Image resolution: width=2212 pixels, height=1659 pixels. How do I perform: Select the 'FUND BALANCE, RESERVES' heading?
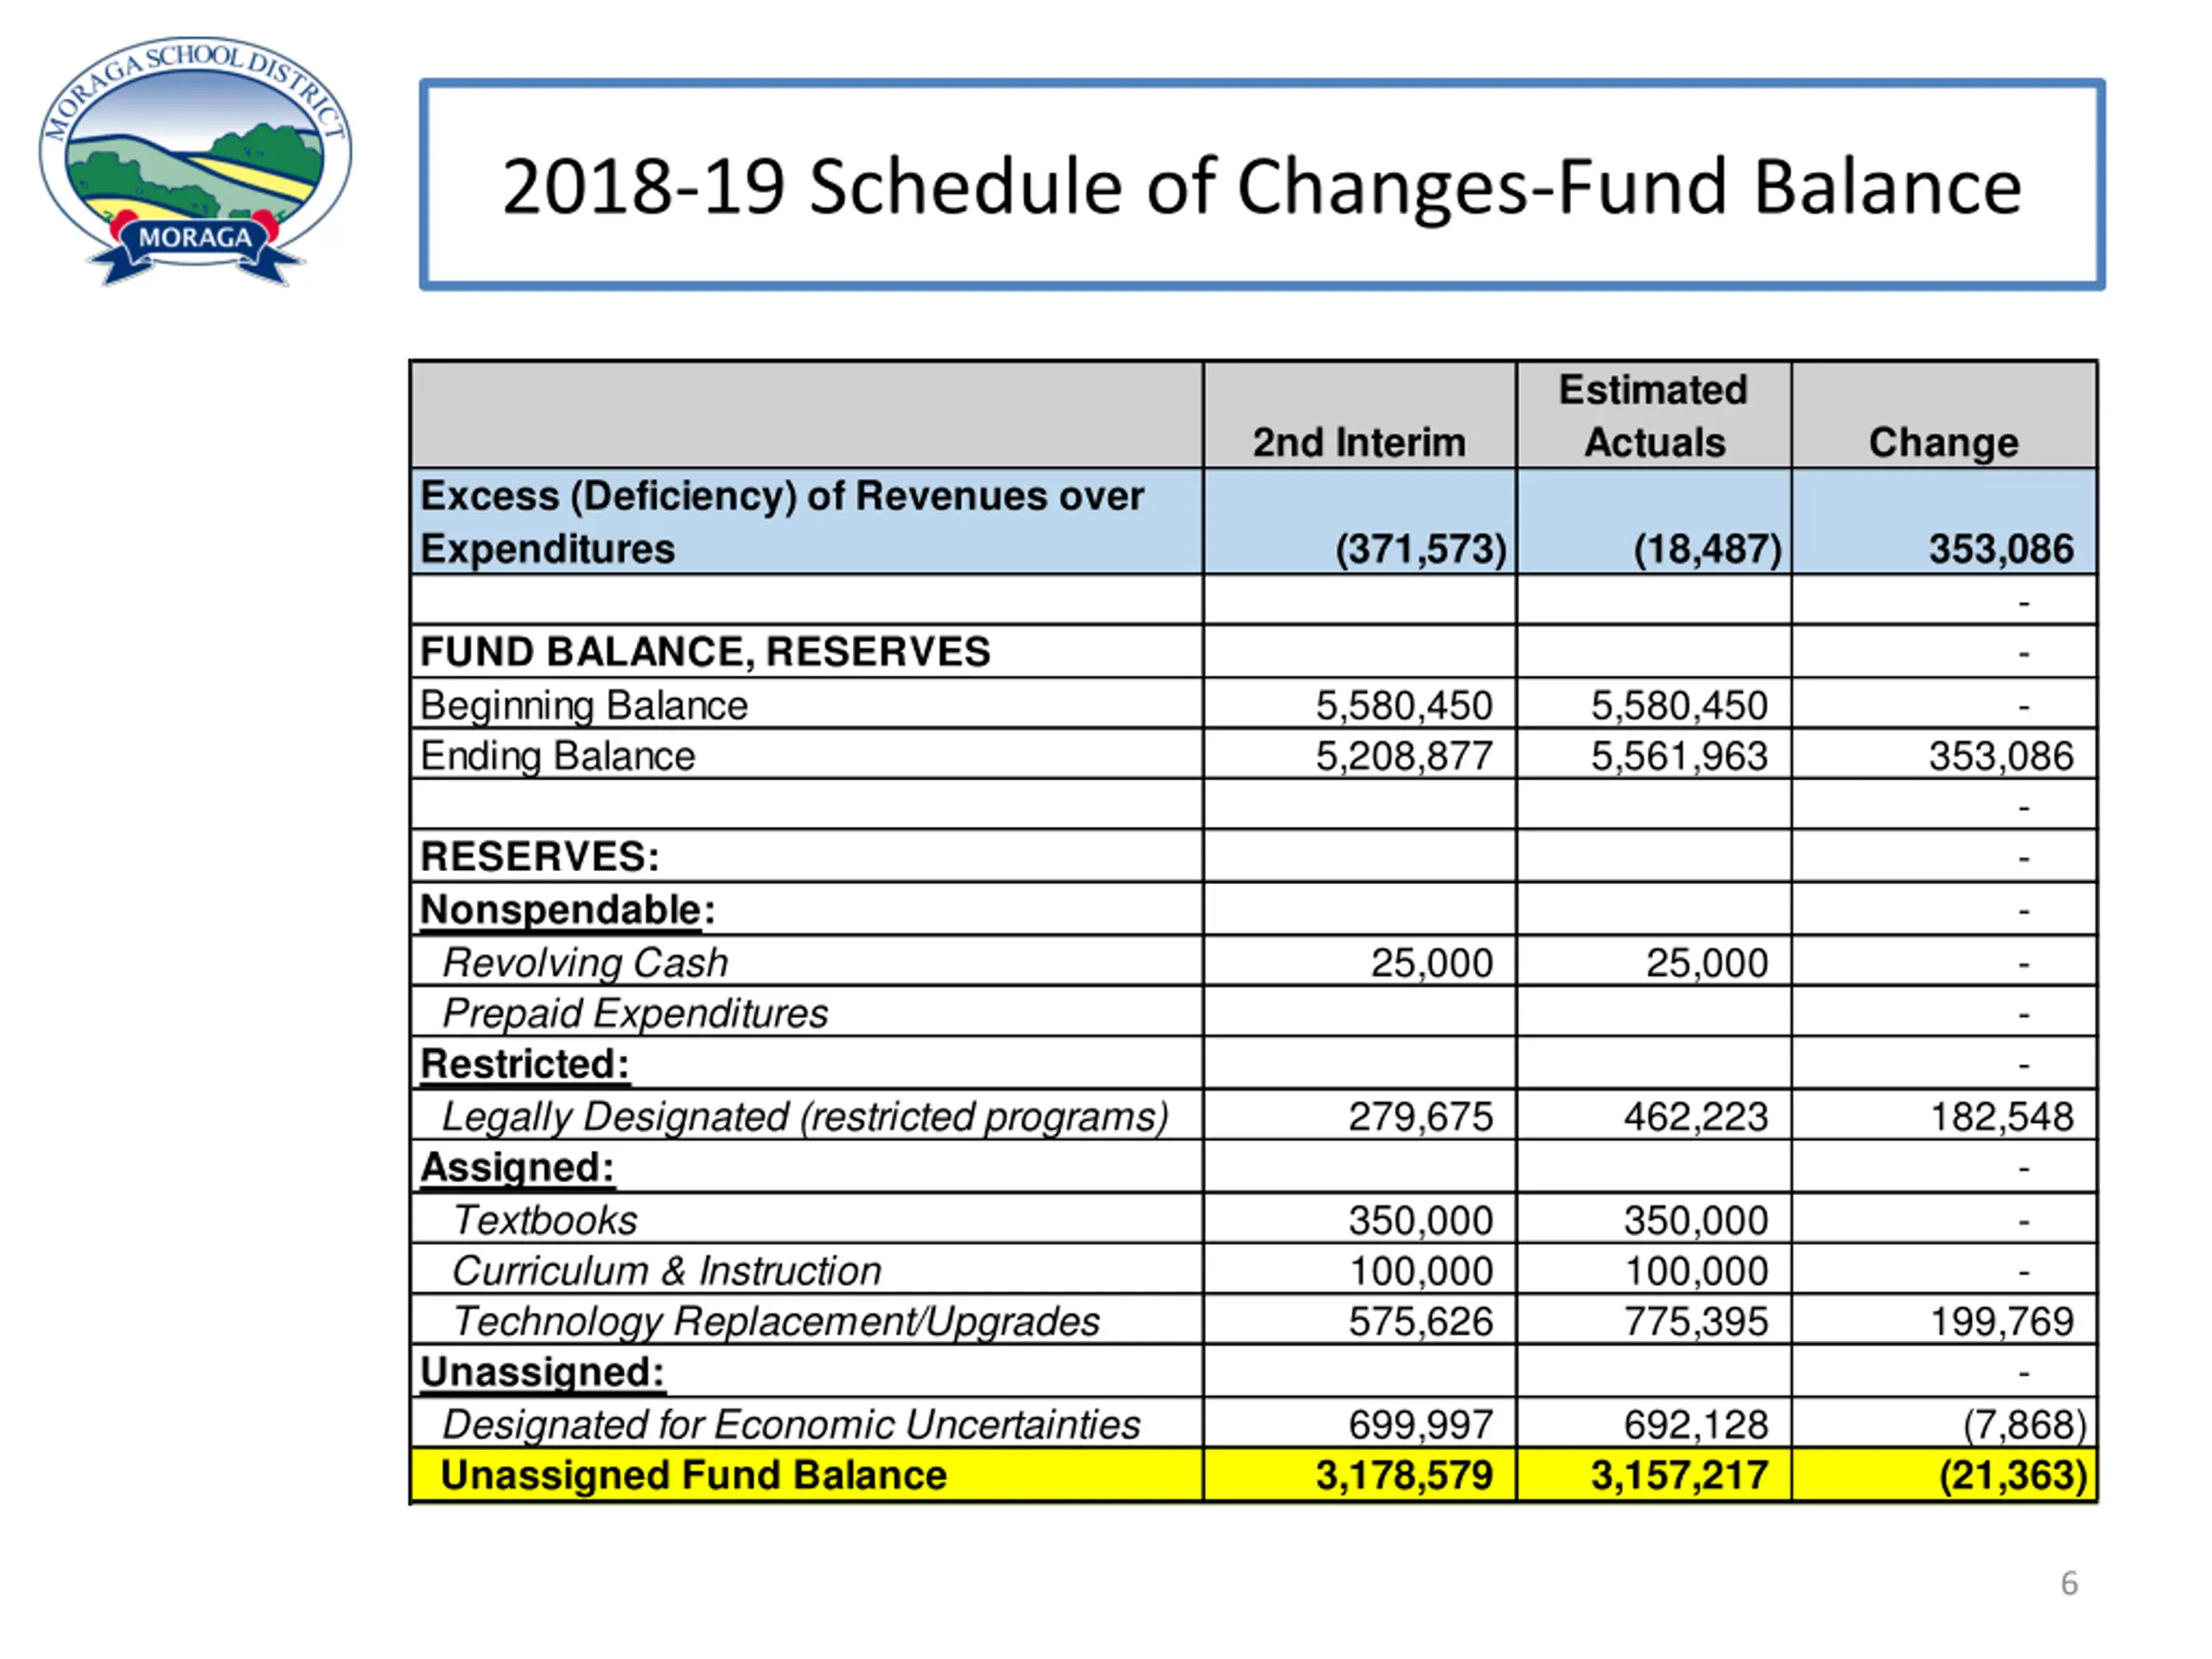point(705,651)
